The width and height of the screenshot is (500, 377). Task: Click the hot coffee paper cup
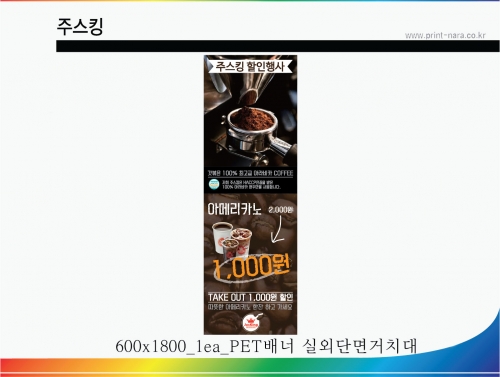[x=221, y=237]
